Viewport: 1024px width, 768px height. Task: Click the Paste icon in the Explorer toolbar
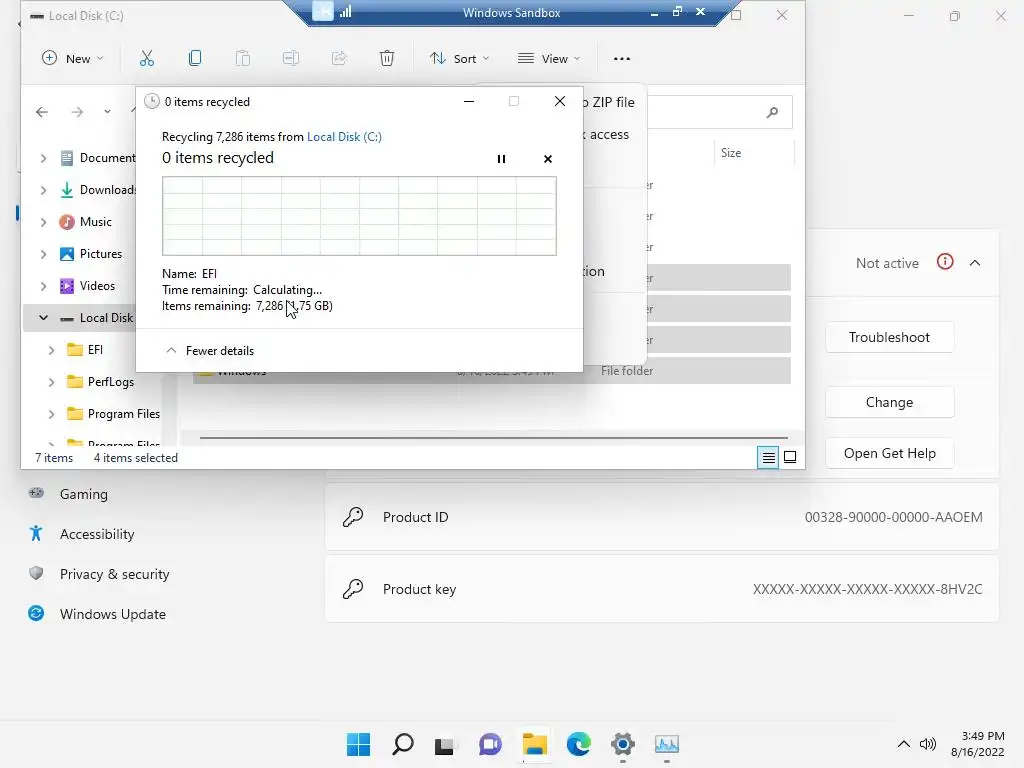click(x=242, y=58)
